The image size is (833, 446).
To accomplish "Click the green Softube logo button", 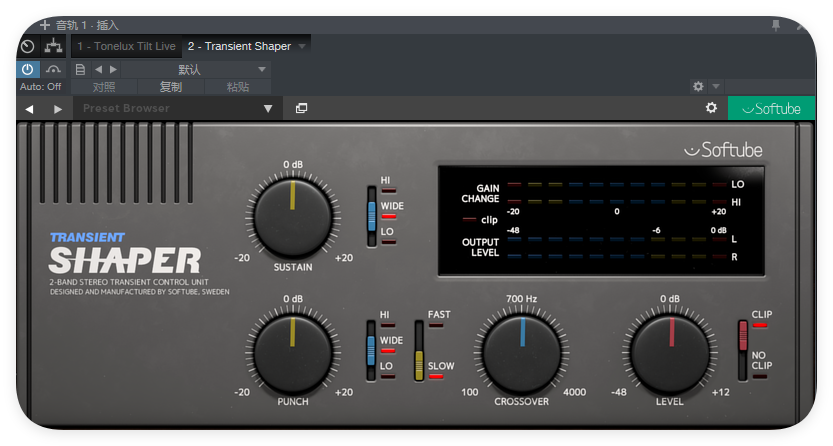I will point(771,108).
